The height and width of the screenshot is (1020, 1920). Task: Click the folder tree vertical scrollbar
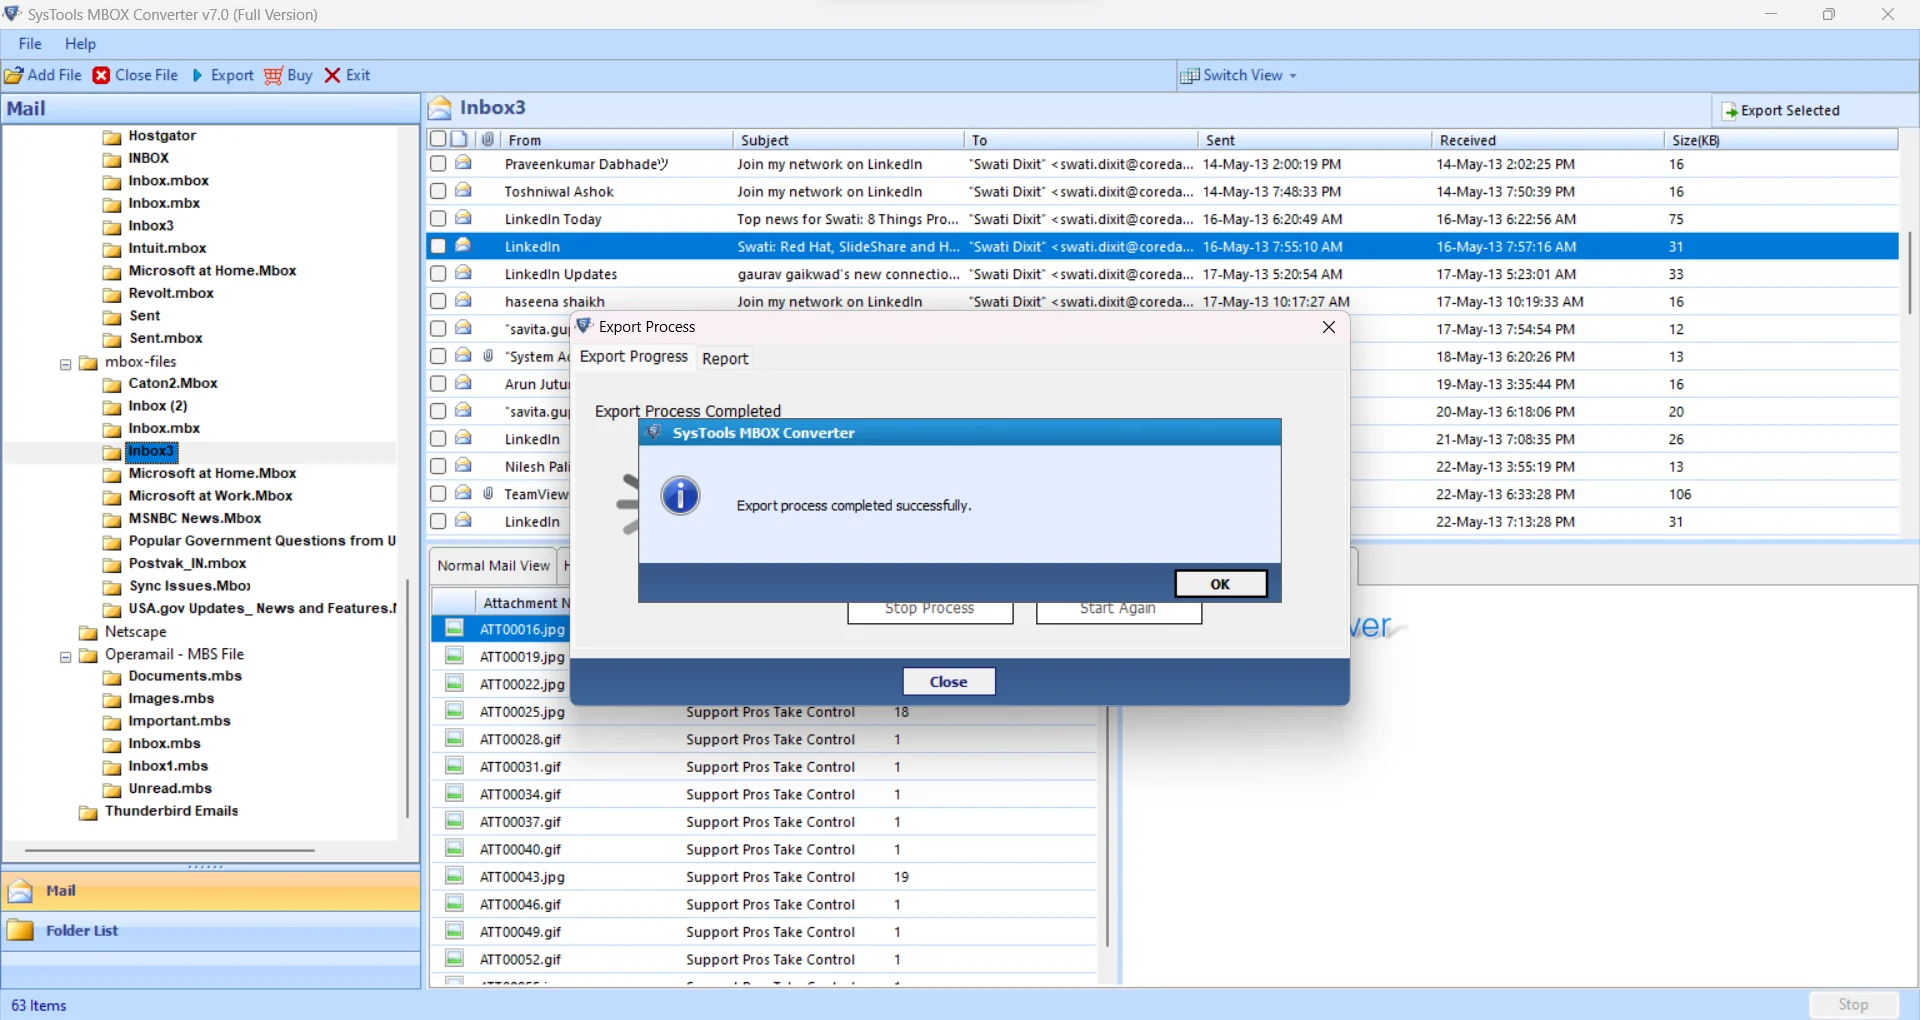[x=408, y=698]
